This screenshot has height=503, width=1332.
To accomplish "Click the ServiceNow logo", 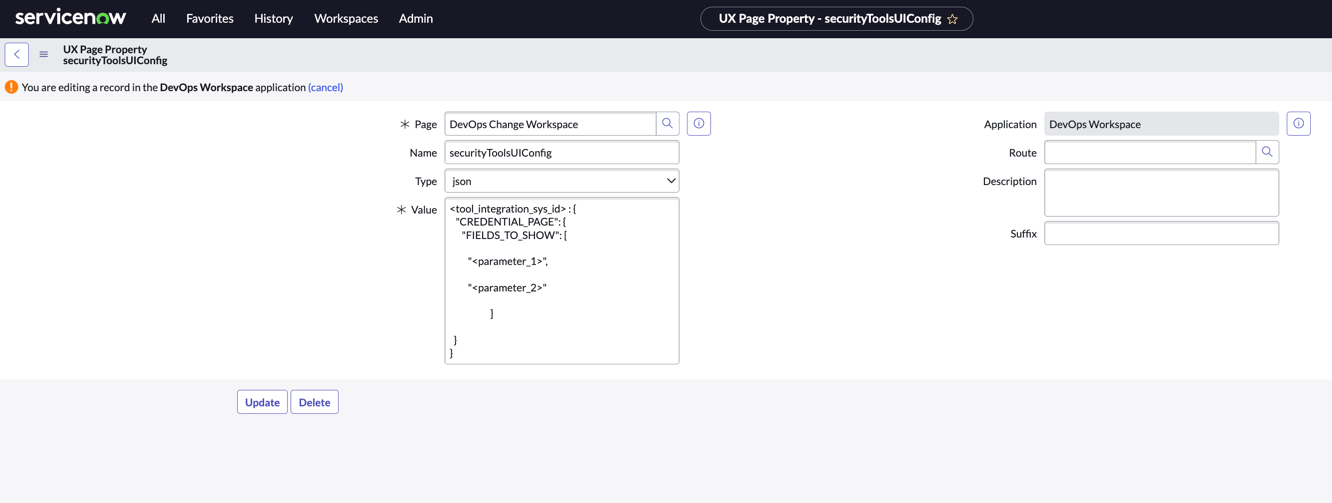I will pos(71,18).
